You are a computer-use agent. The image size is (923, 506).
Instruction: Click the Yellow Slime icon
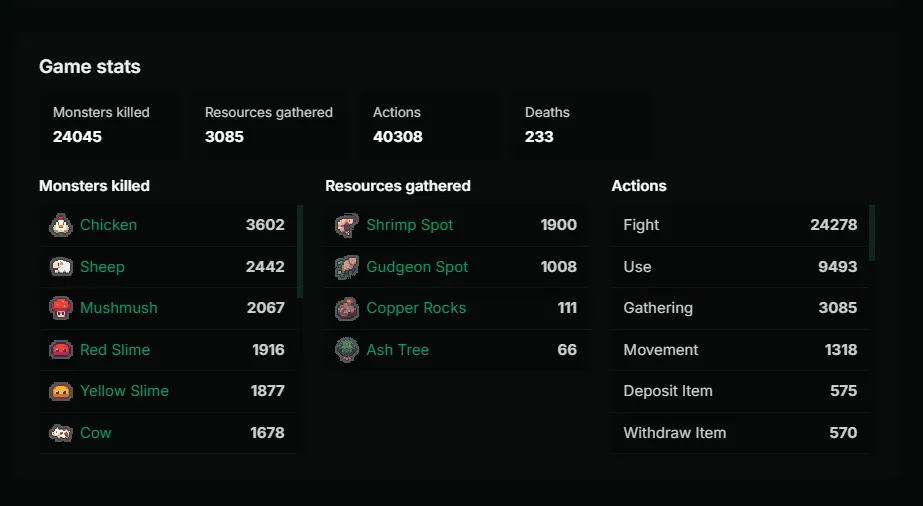pos(61,391)
